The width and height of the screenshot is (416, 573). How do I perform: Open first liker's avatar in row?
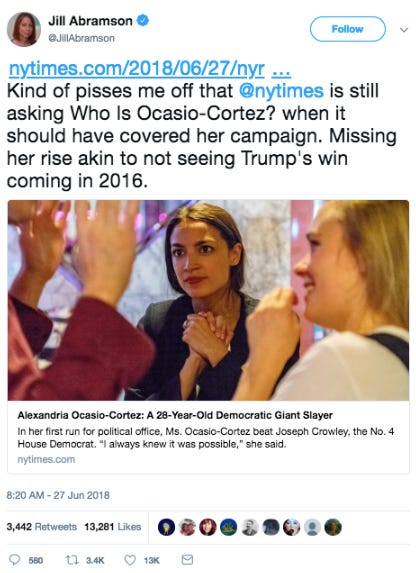point(166,527)
